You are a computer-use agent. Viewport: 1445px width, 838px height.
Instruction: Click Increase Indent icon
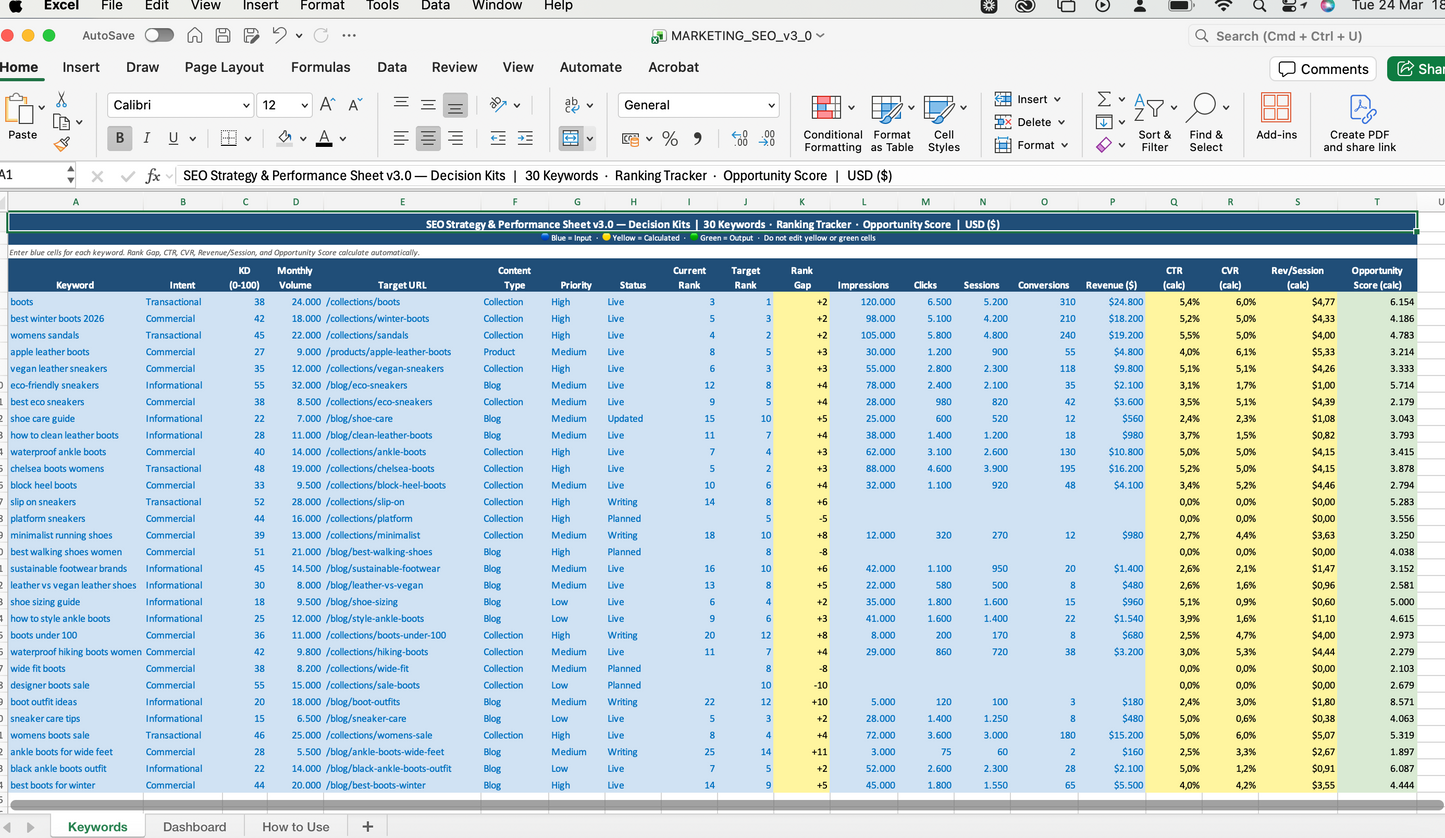pyautogui.click(x=525, y=138)
